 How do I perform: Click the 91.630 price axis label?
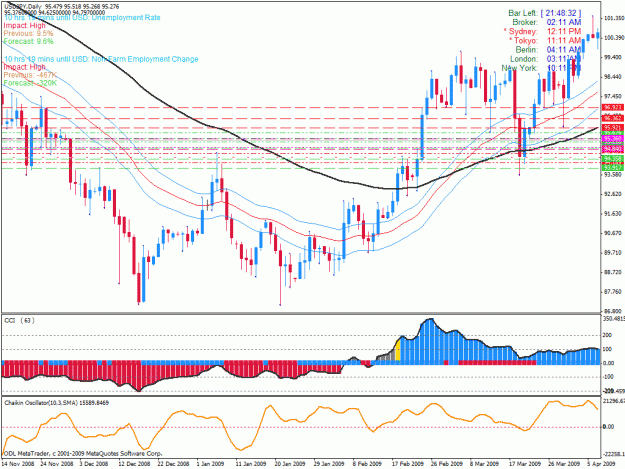tap(613, 214)
